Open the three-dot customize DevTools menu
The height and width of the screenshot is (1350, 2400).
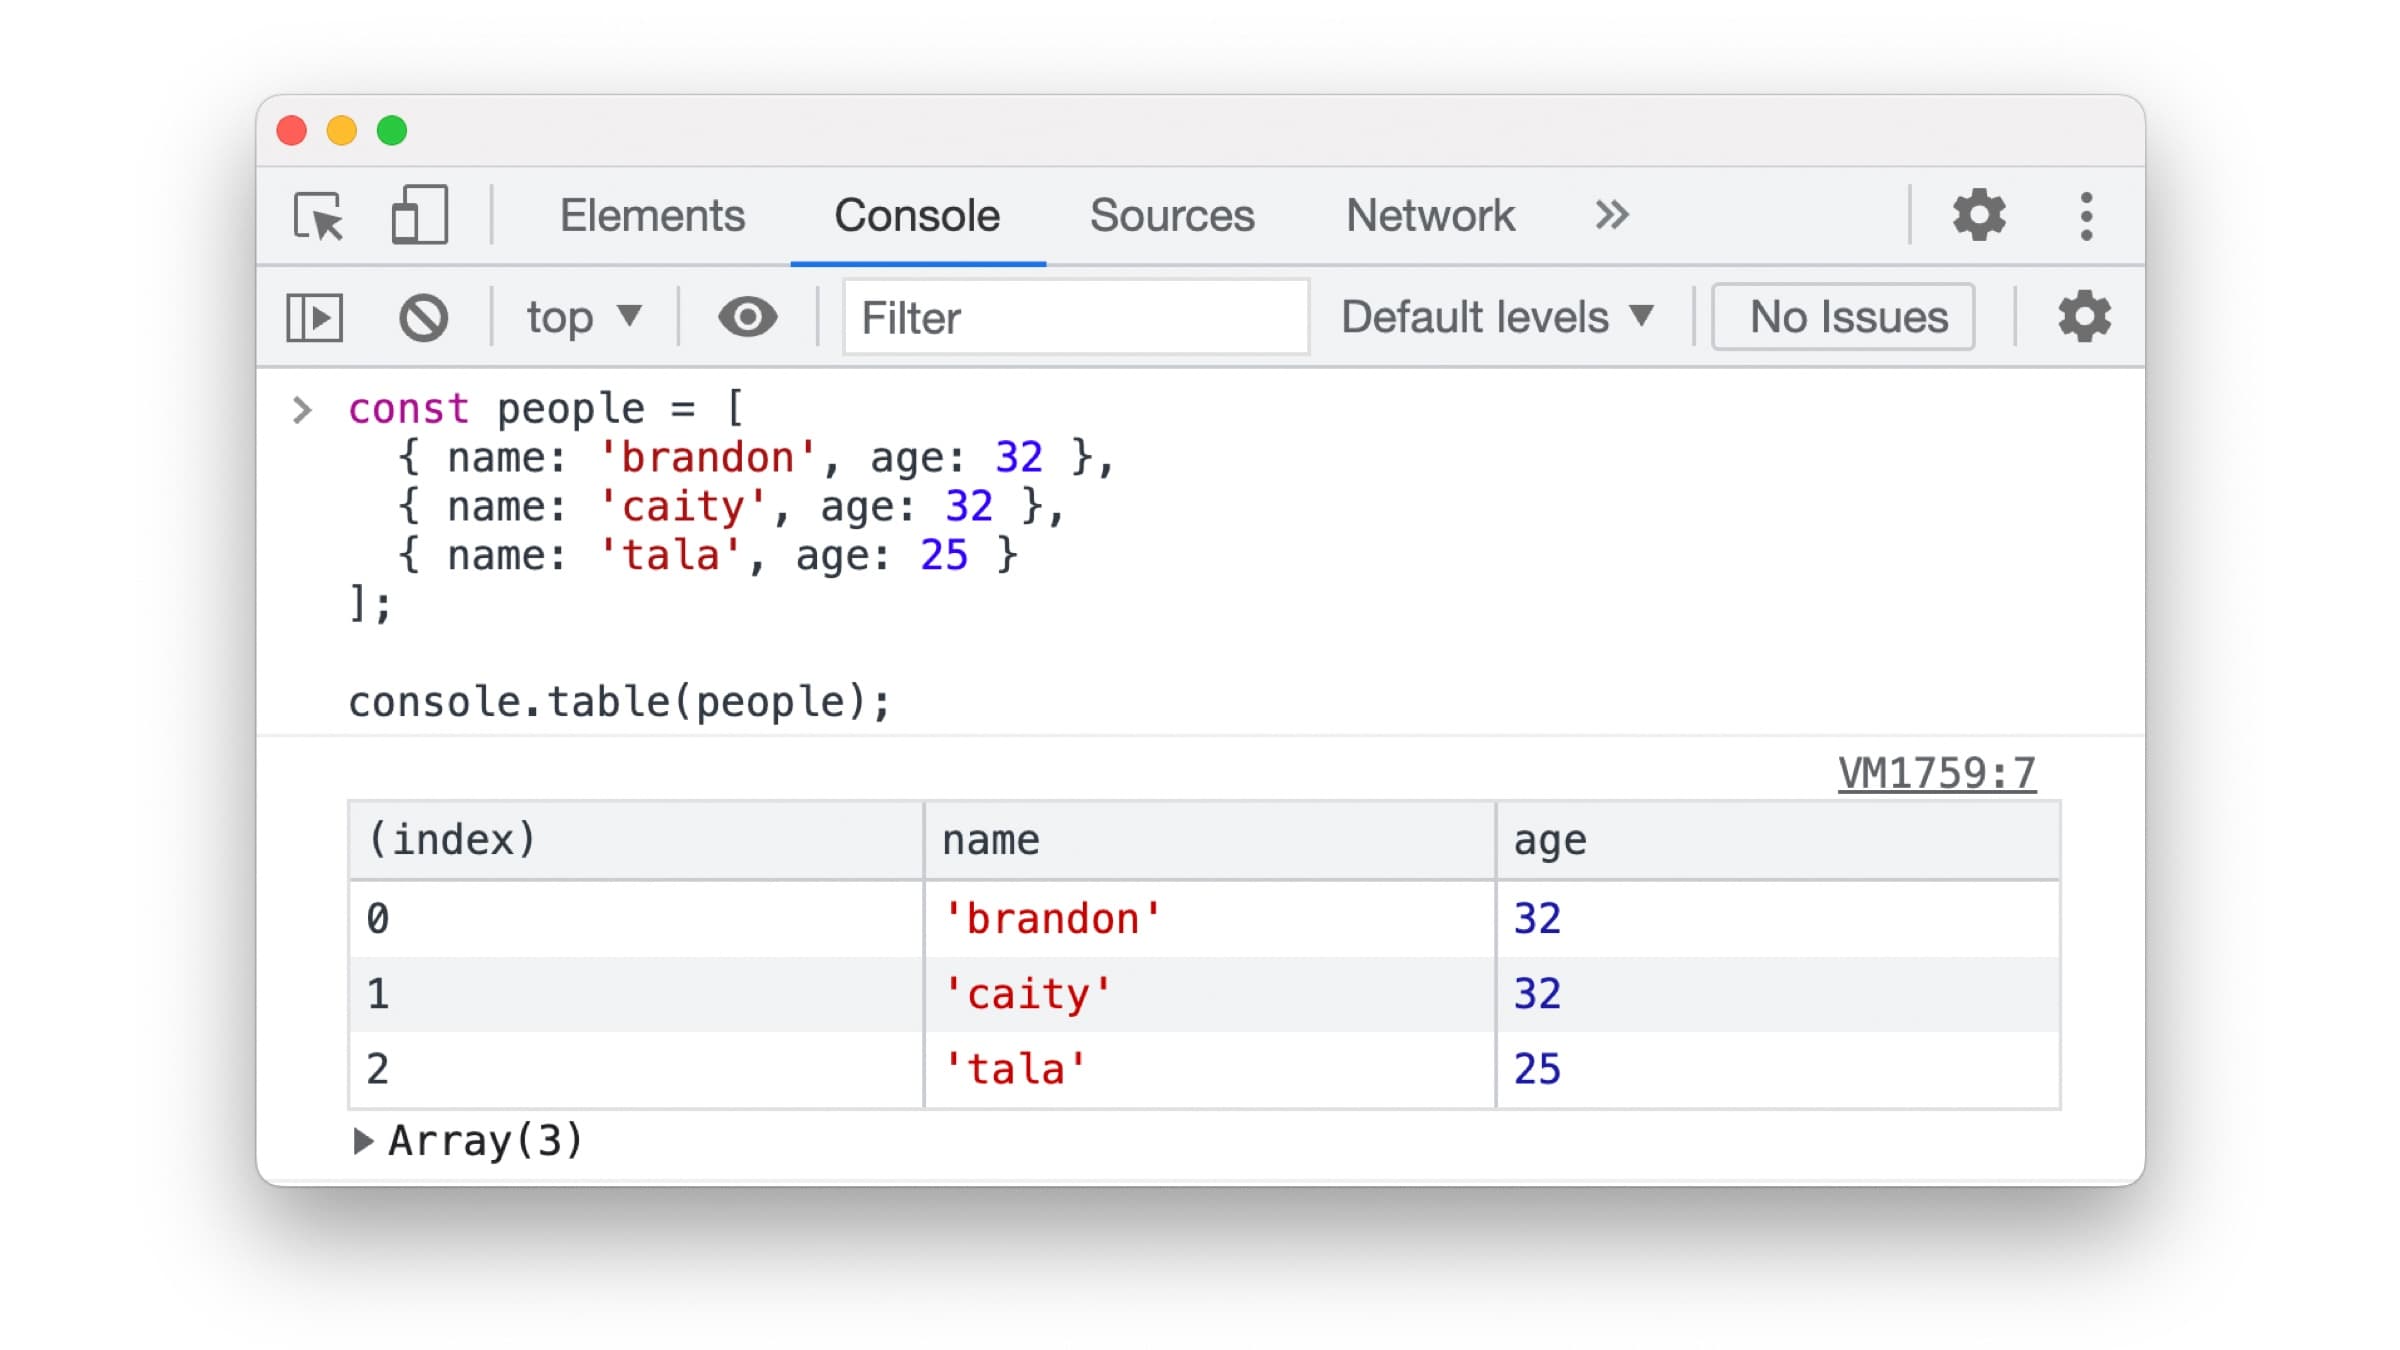2086,216
